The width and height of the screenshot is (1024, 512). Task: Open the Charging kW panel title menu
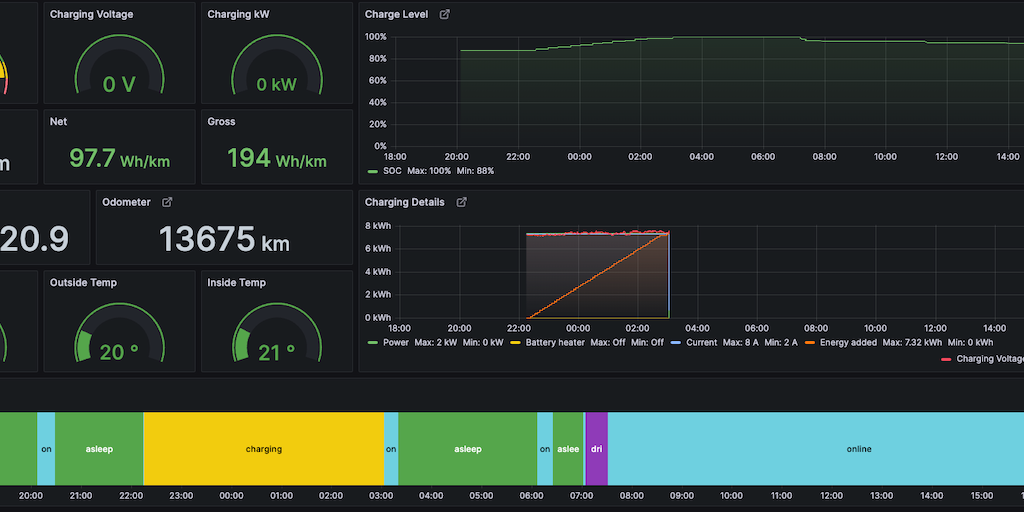(x=237, y=15)
